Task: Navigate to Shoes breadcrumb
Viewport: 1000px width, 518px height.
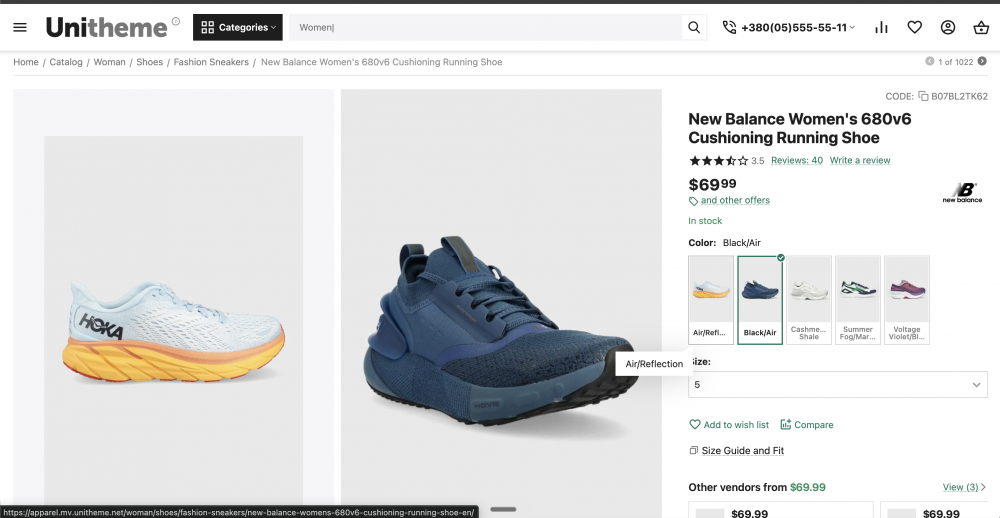Action: pyautogui.click(x=150, y=62)
